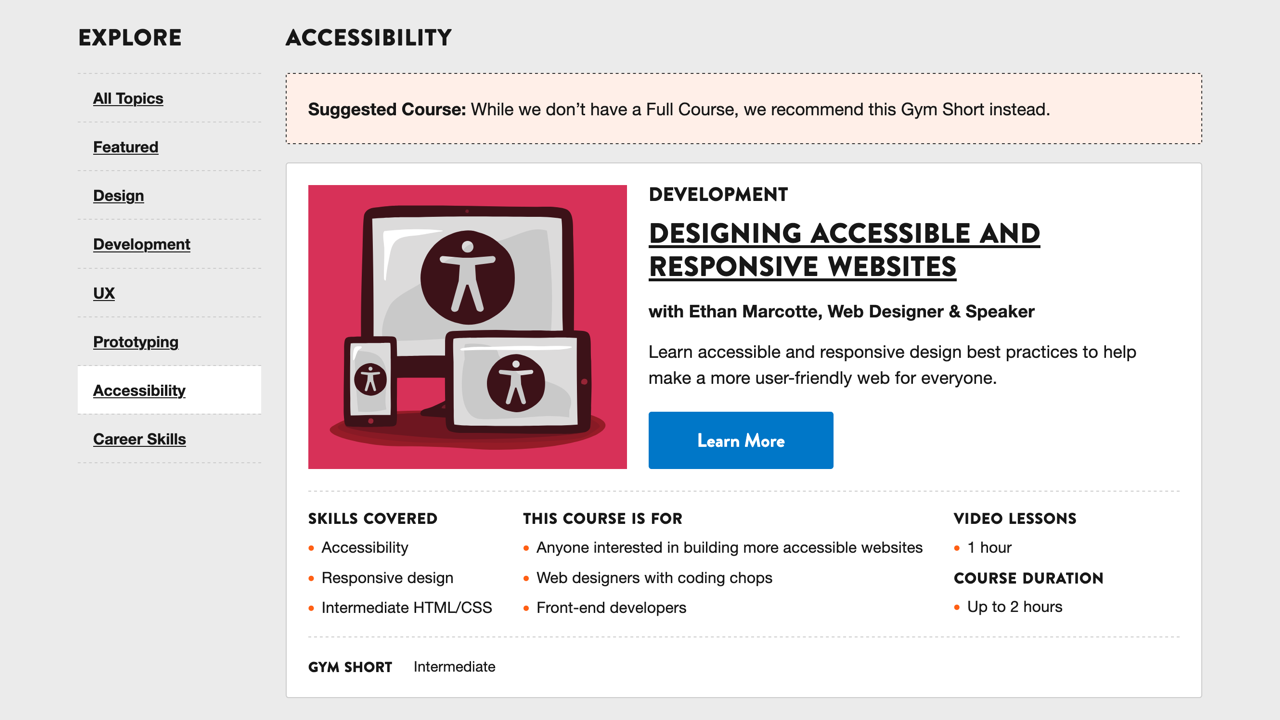This screenshot has width=1280, height=720.
Task: Click the Development label above course title
Action: (x=718, y=195)
